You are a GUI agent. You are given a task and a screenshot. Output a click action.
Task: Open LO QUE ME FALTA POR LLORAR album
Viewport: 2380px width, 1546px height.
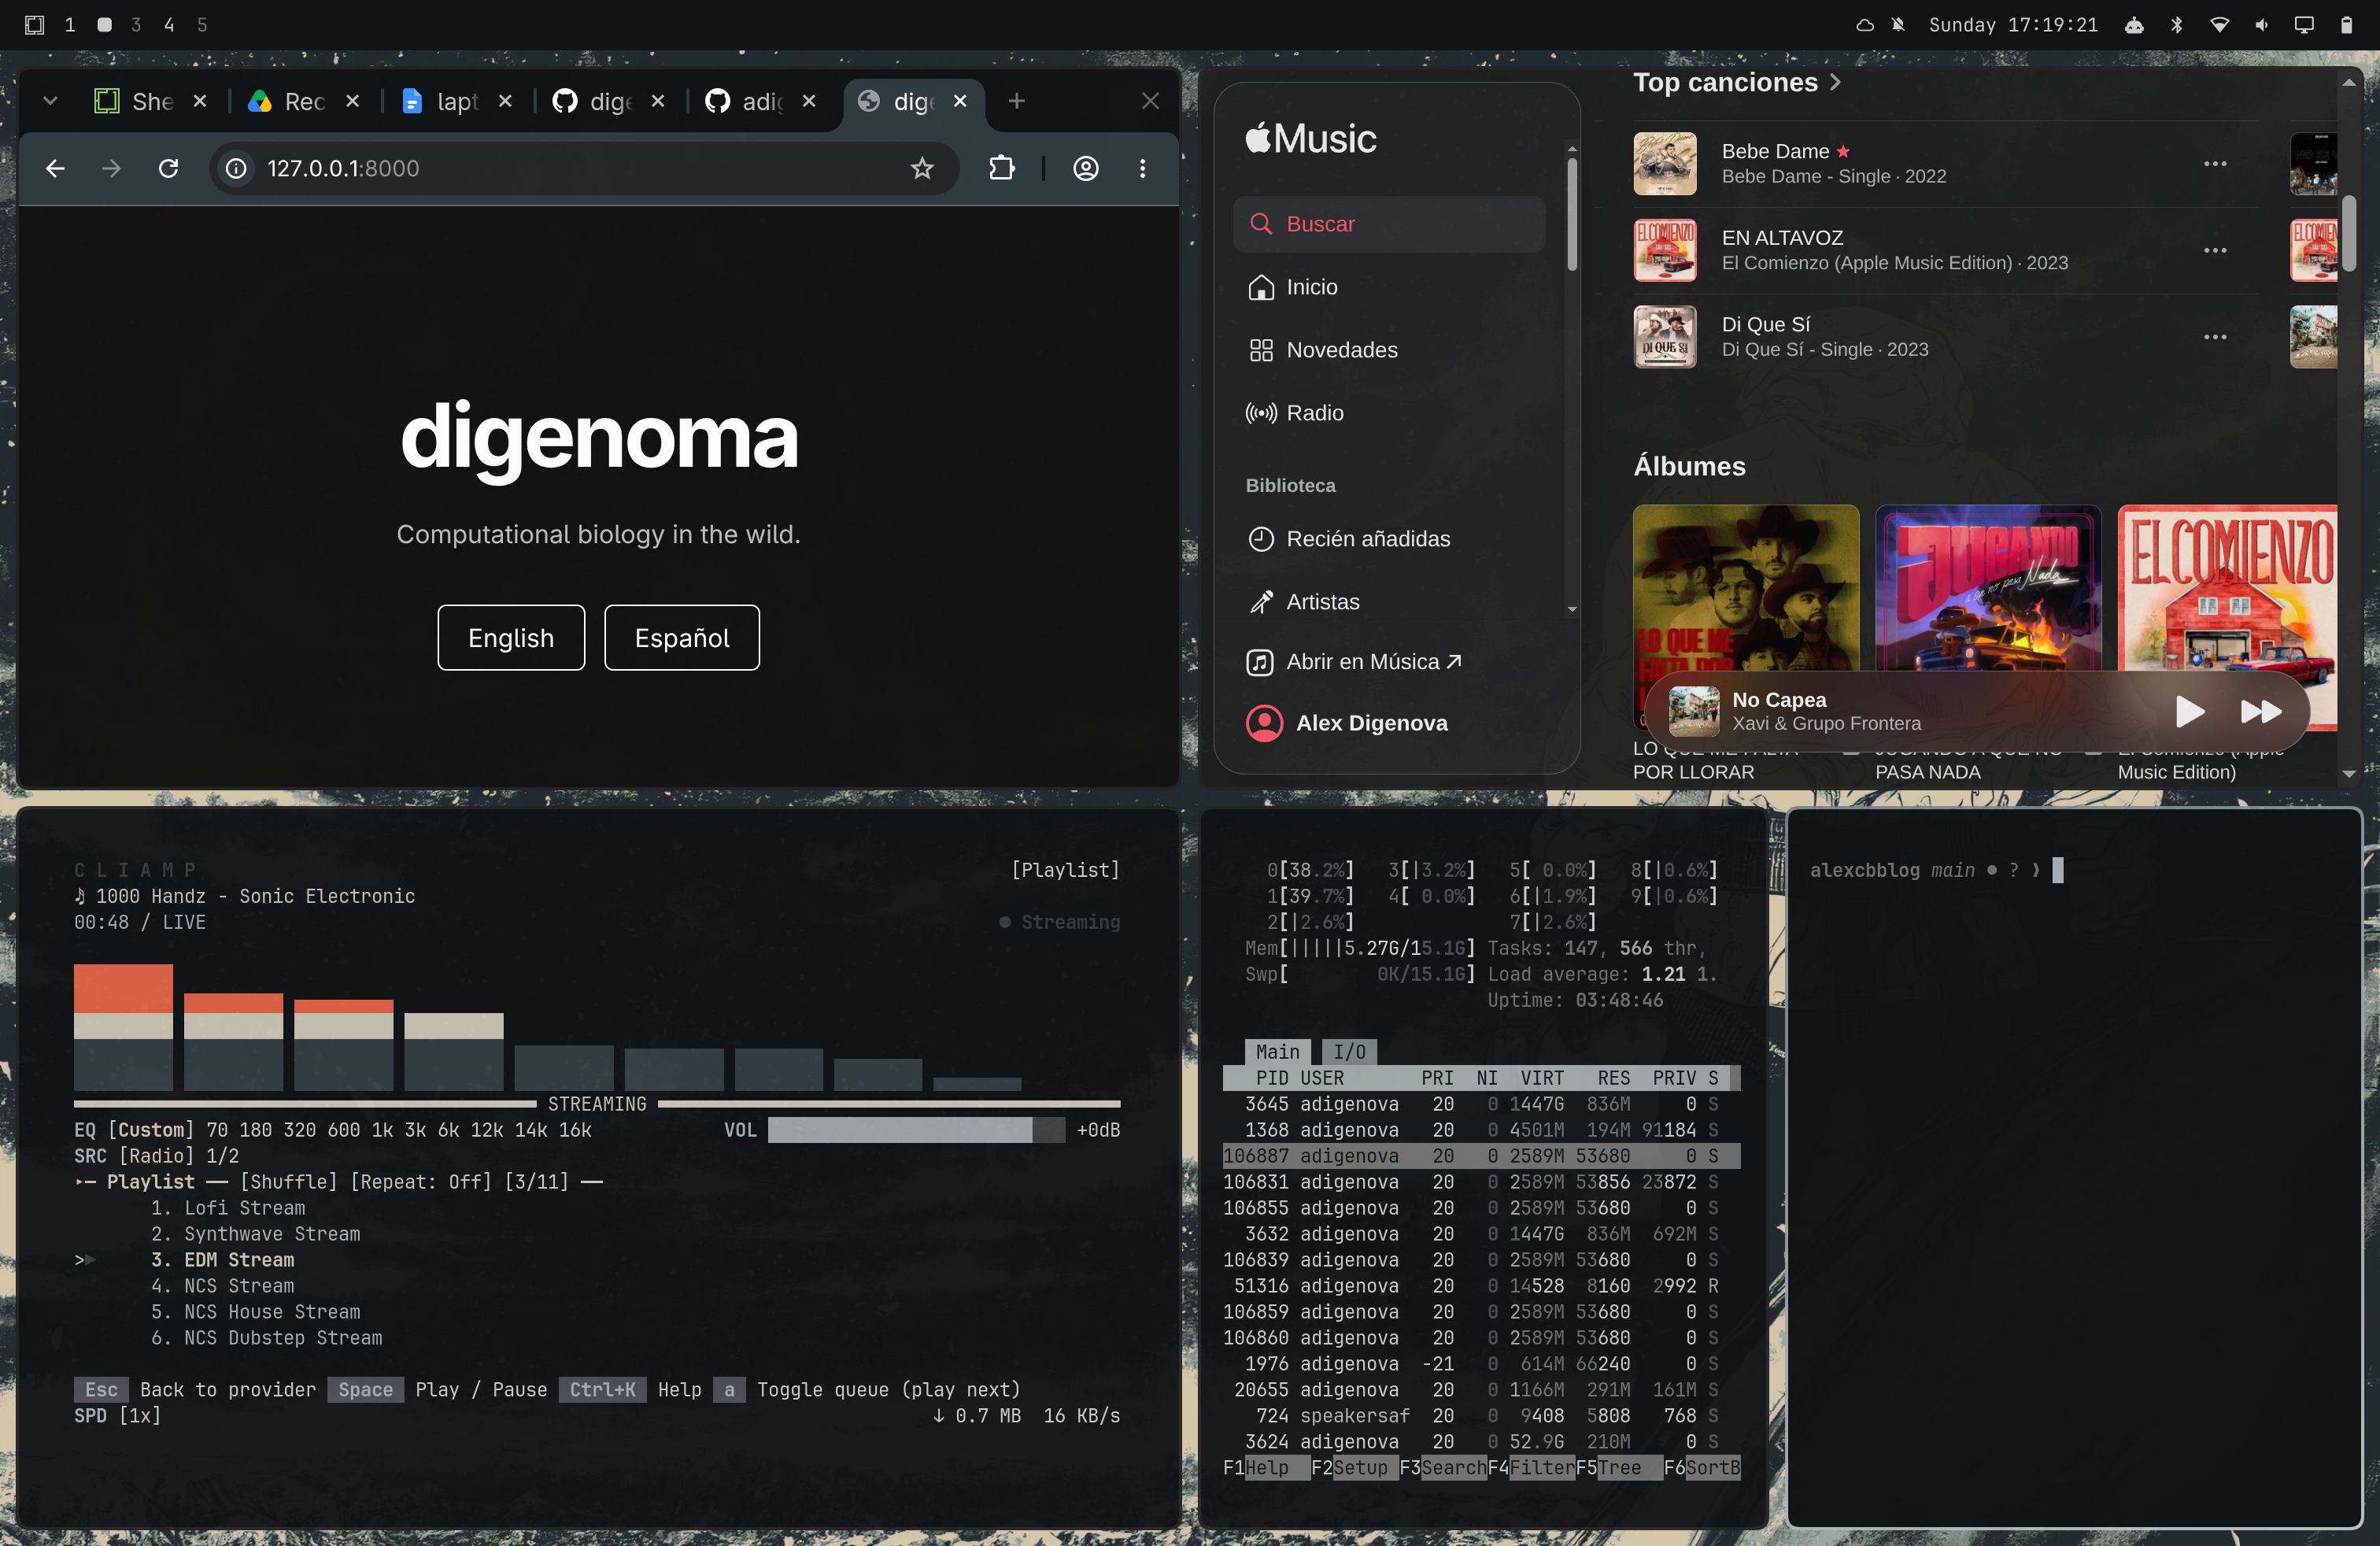pos(1745,590)
